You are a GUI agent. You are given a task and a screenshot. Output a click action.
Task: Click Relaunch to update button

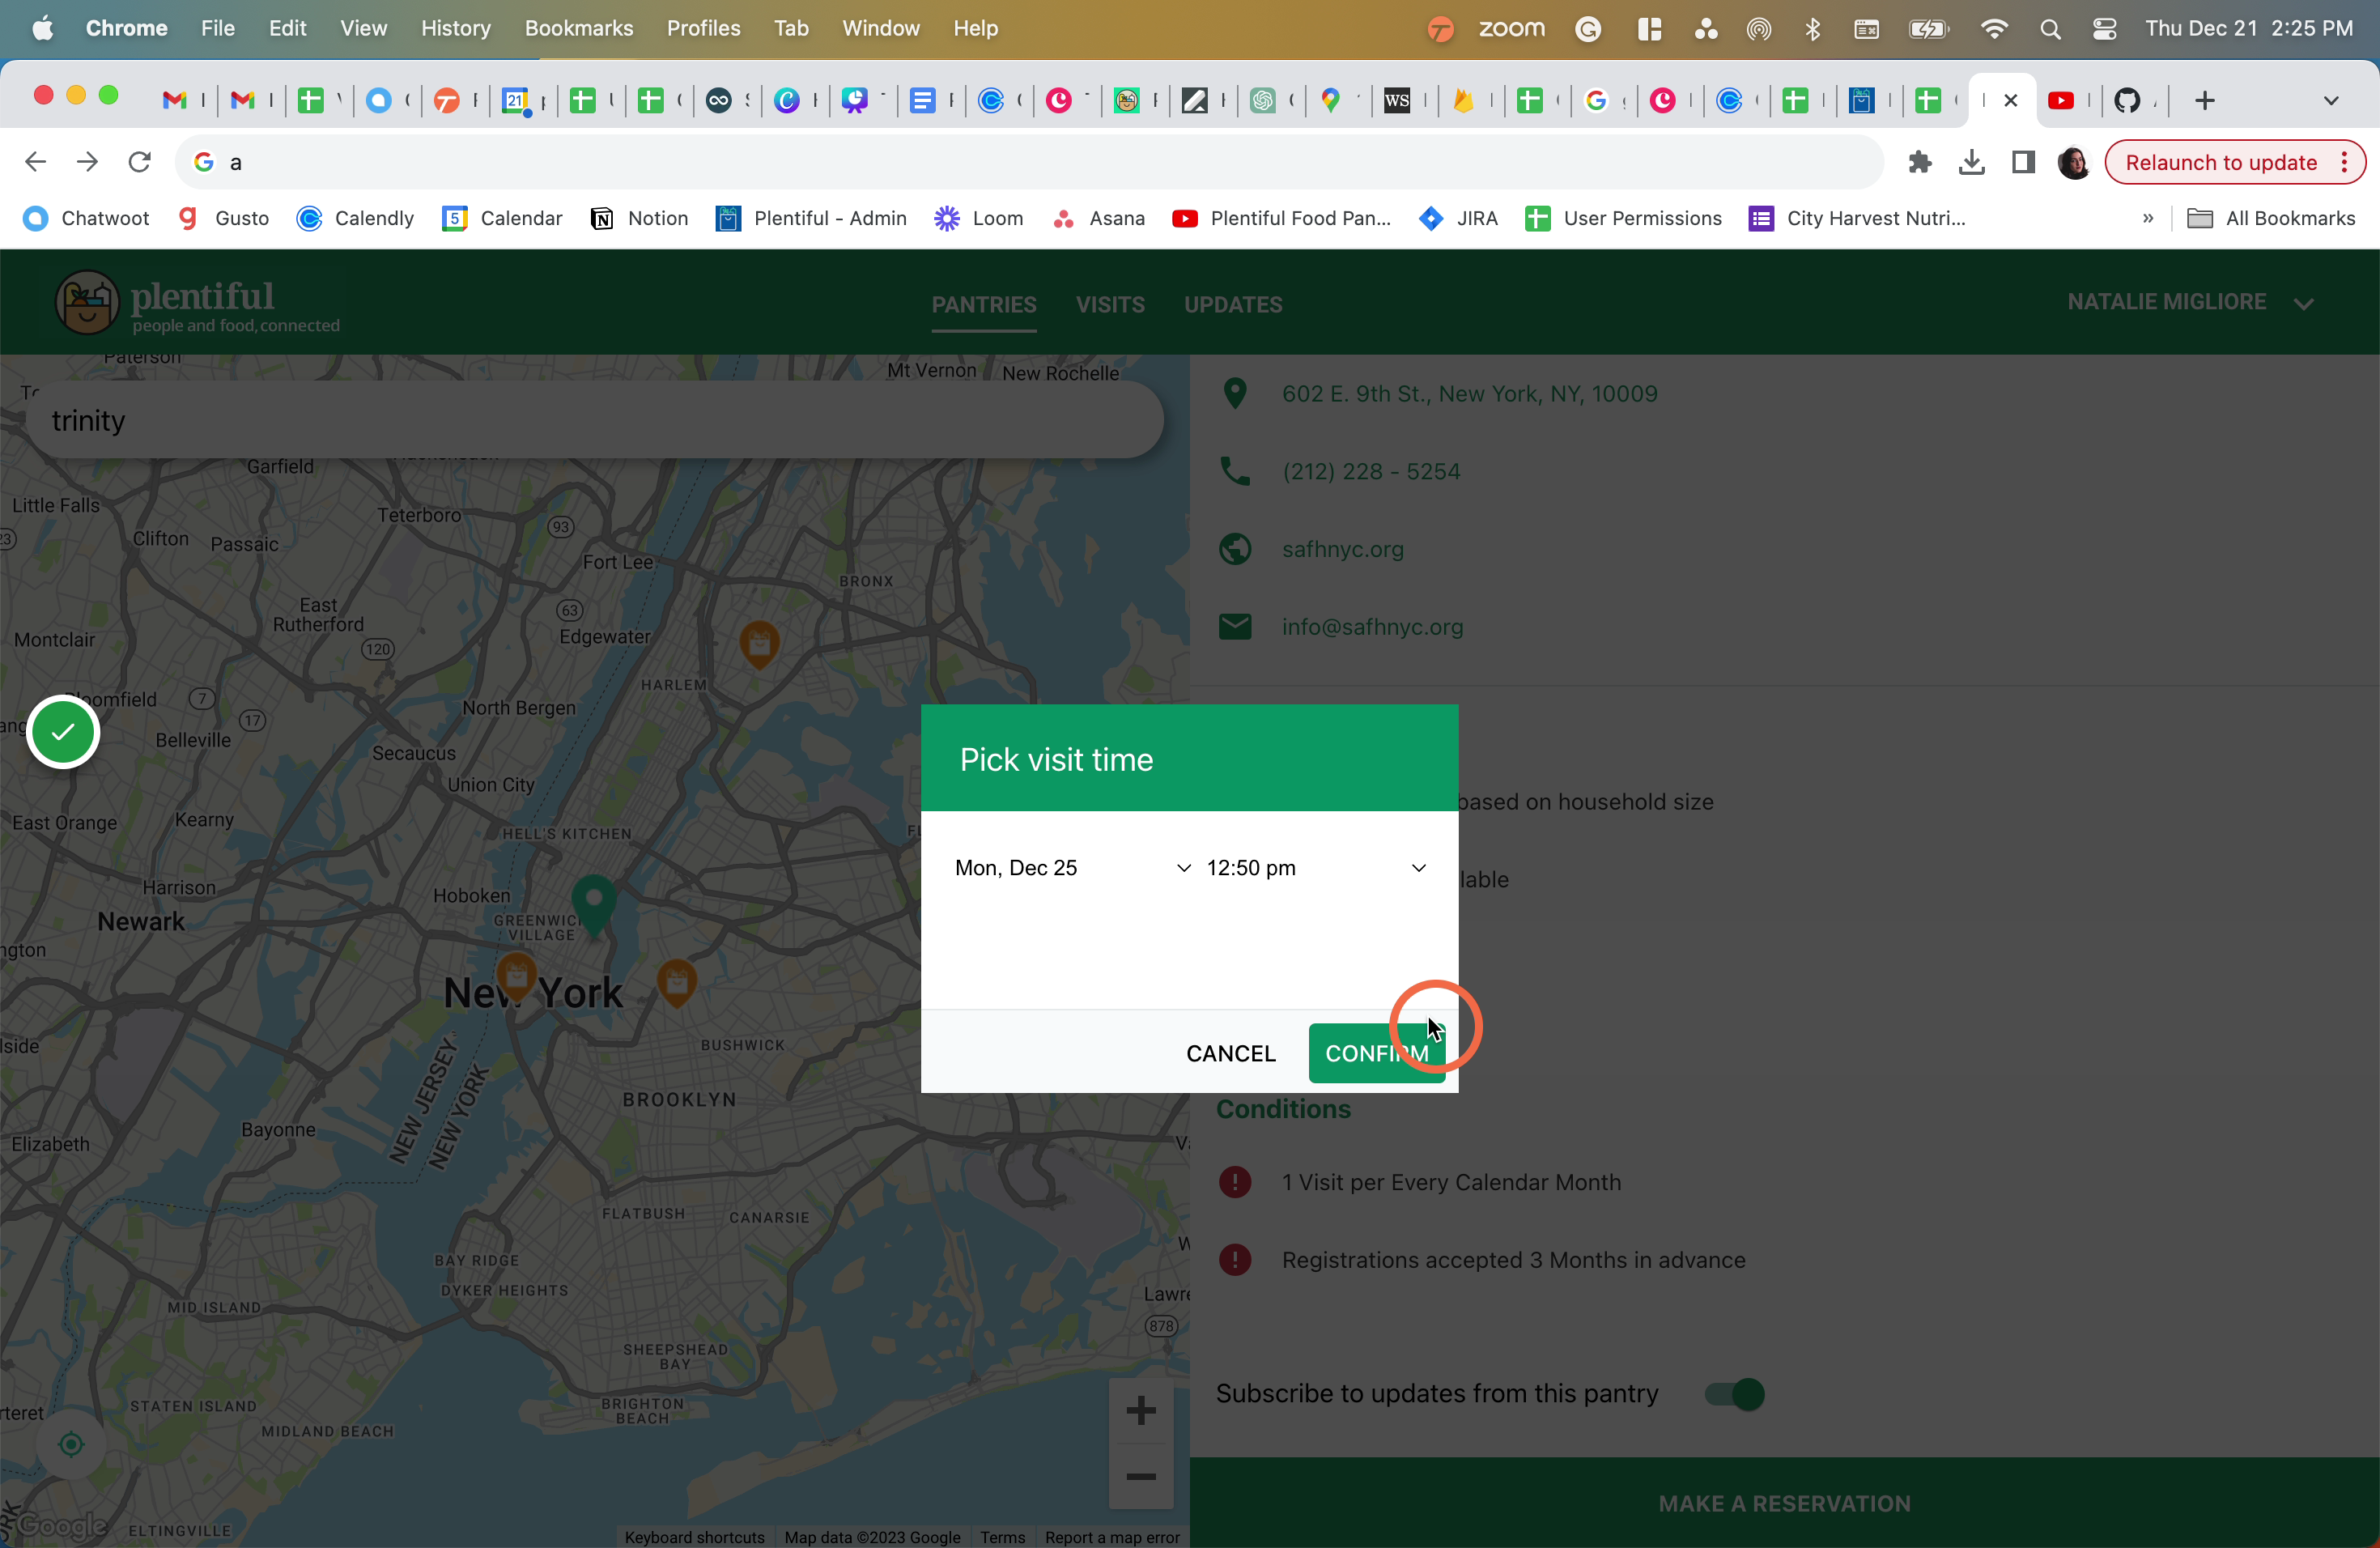click(x=2220, y=162)
